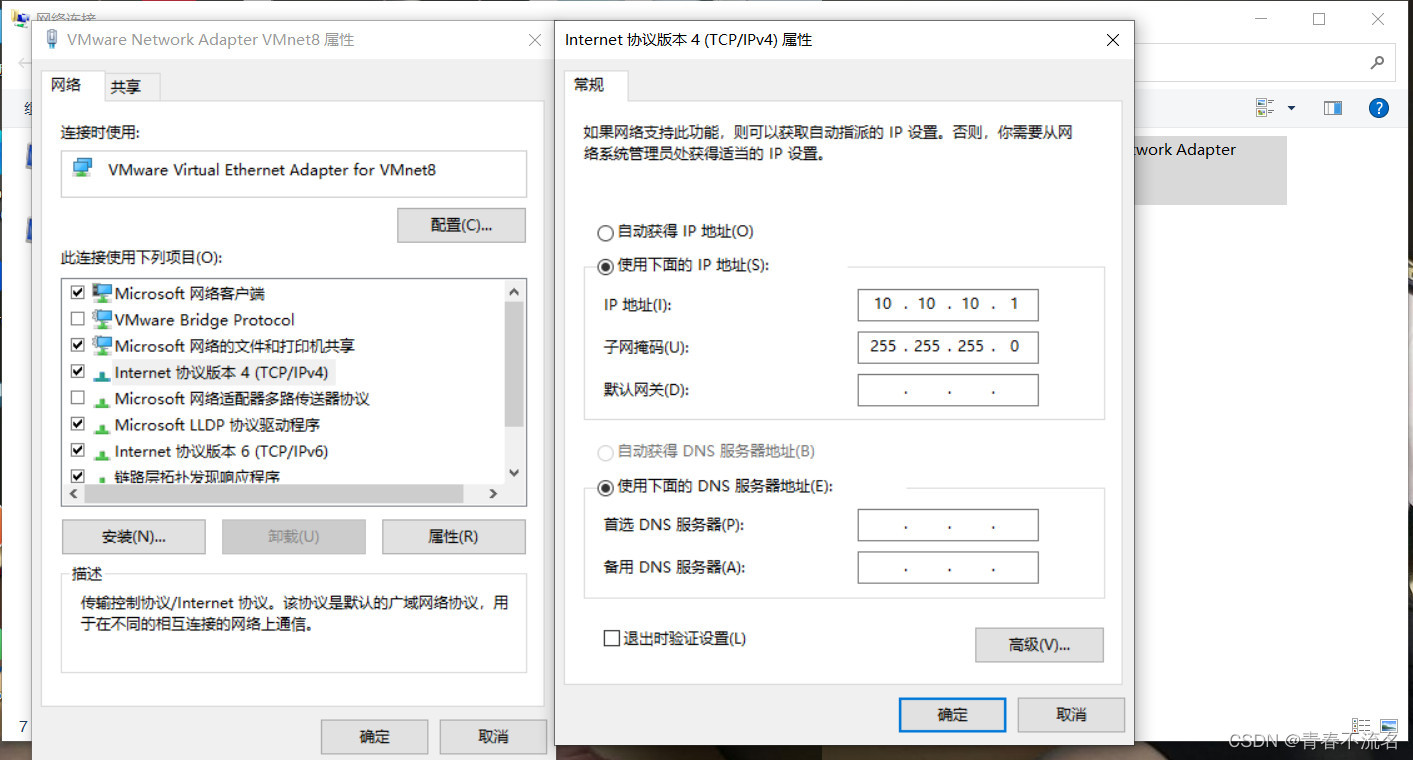Enable 退出时验证设置 checkbox
Viewport: 1413px width, 760px height.
(x=612, y=638)
